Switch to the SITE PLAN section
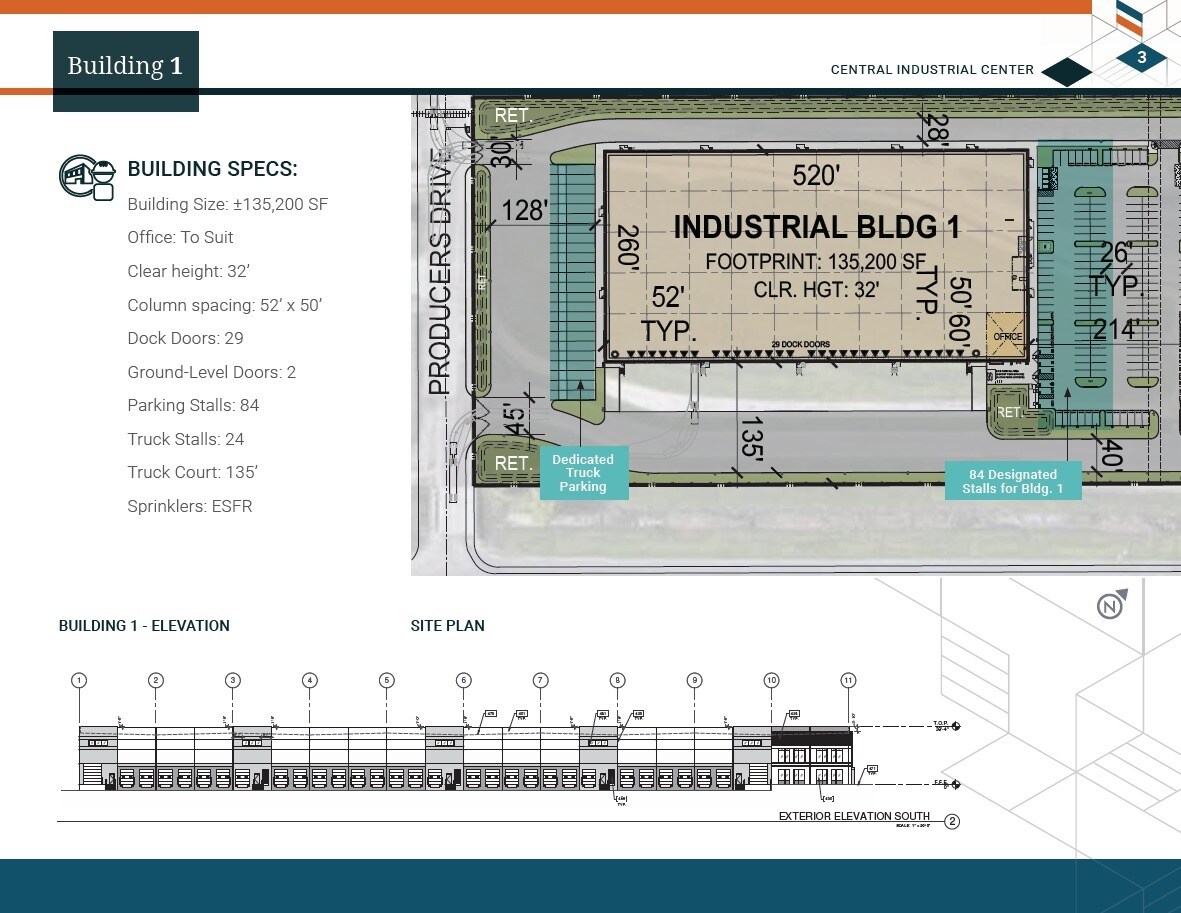Image resolution: width=1181 pixels, height=913 pixels. click(x=447, y=626)
